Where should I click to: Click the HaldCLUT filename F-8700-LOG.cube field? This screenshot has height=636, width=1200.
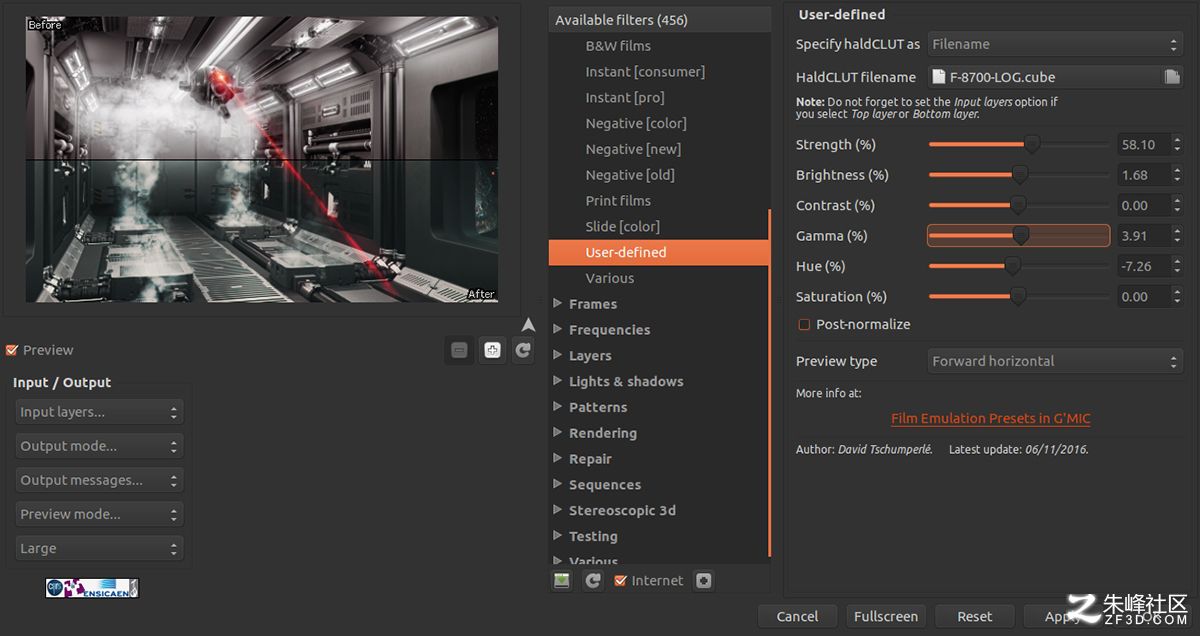(1044, 77)
